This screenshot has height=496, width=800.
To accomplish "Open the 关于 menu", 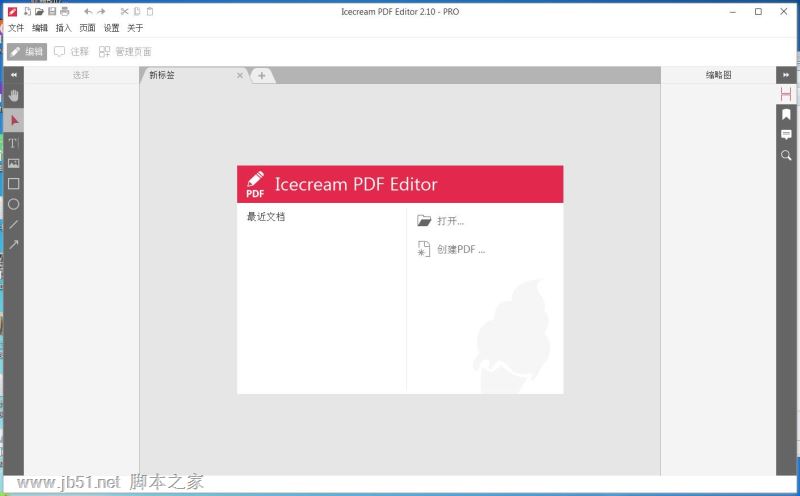I will pyautogui.click(x=135, y=28).
